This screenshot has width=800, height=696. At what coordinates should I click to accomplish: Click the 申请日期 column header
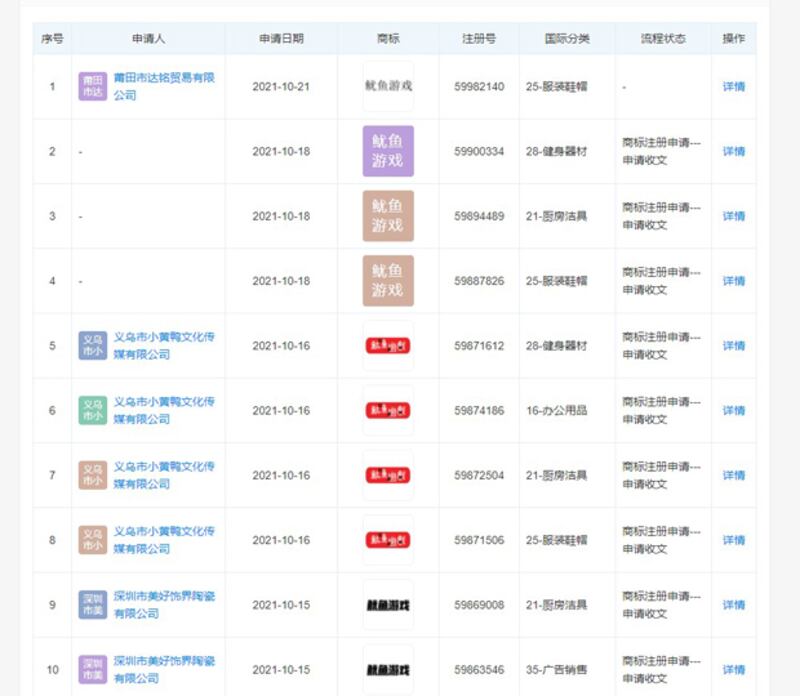click(281, 39)
